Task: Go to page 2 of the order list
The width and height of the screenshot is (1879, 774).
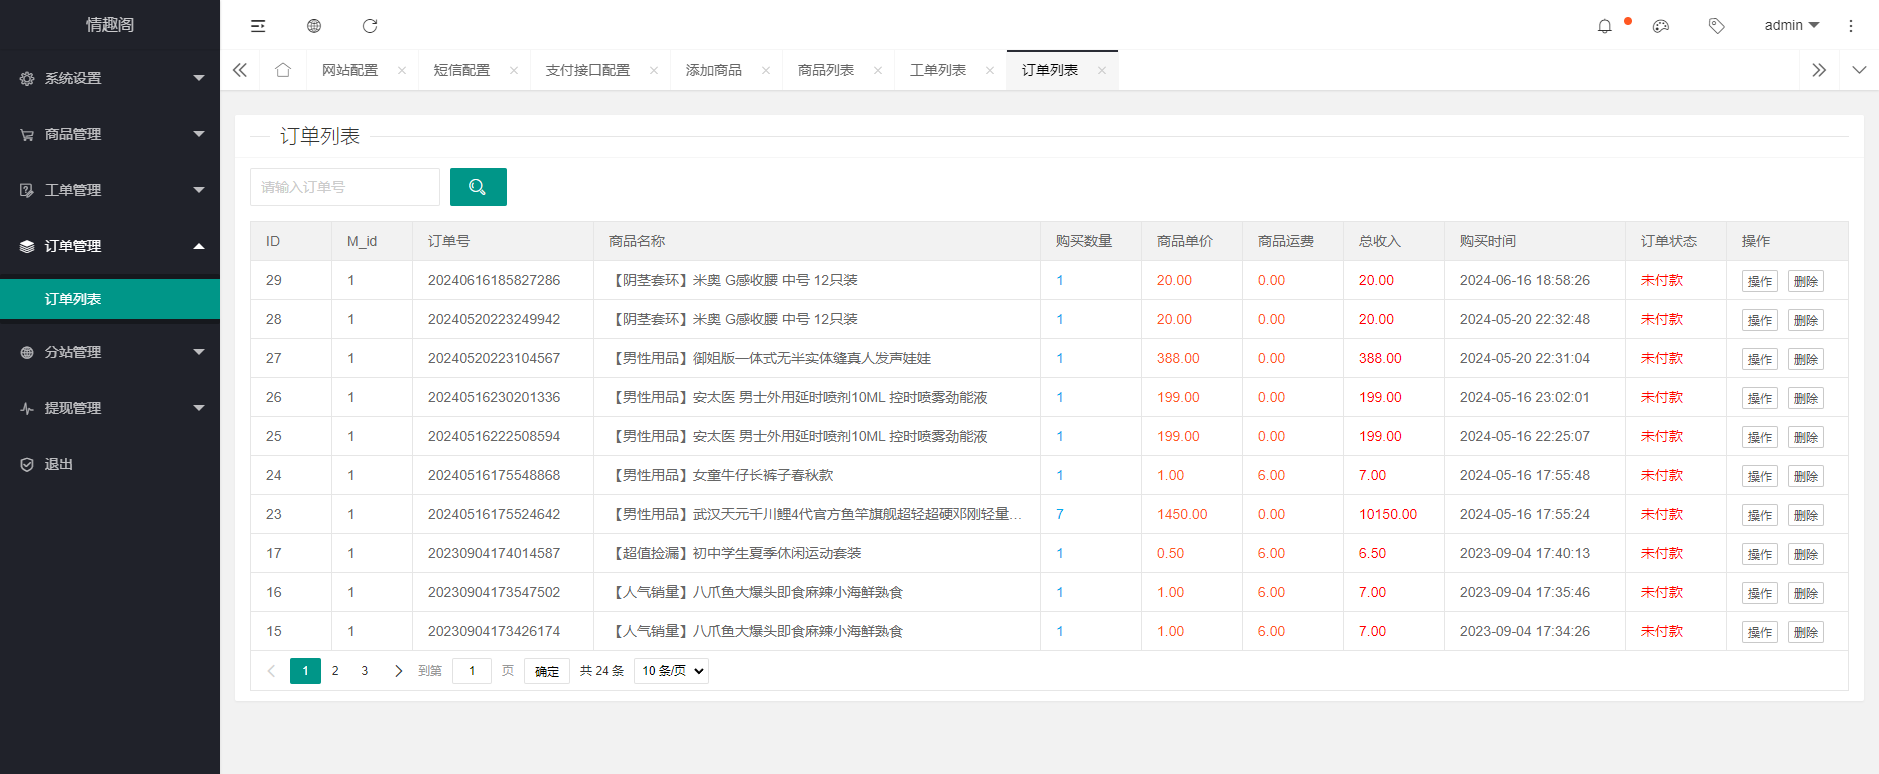Action: tap(335, 671)
